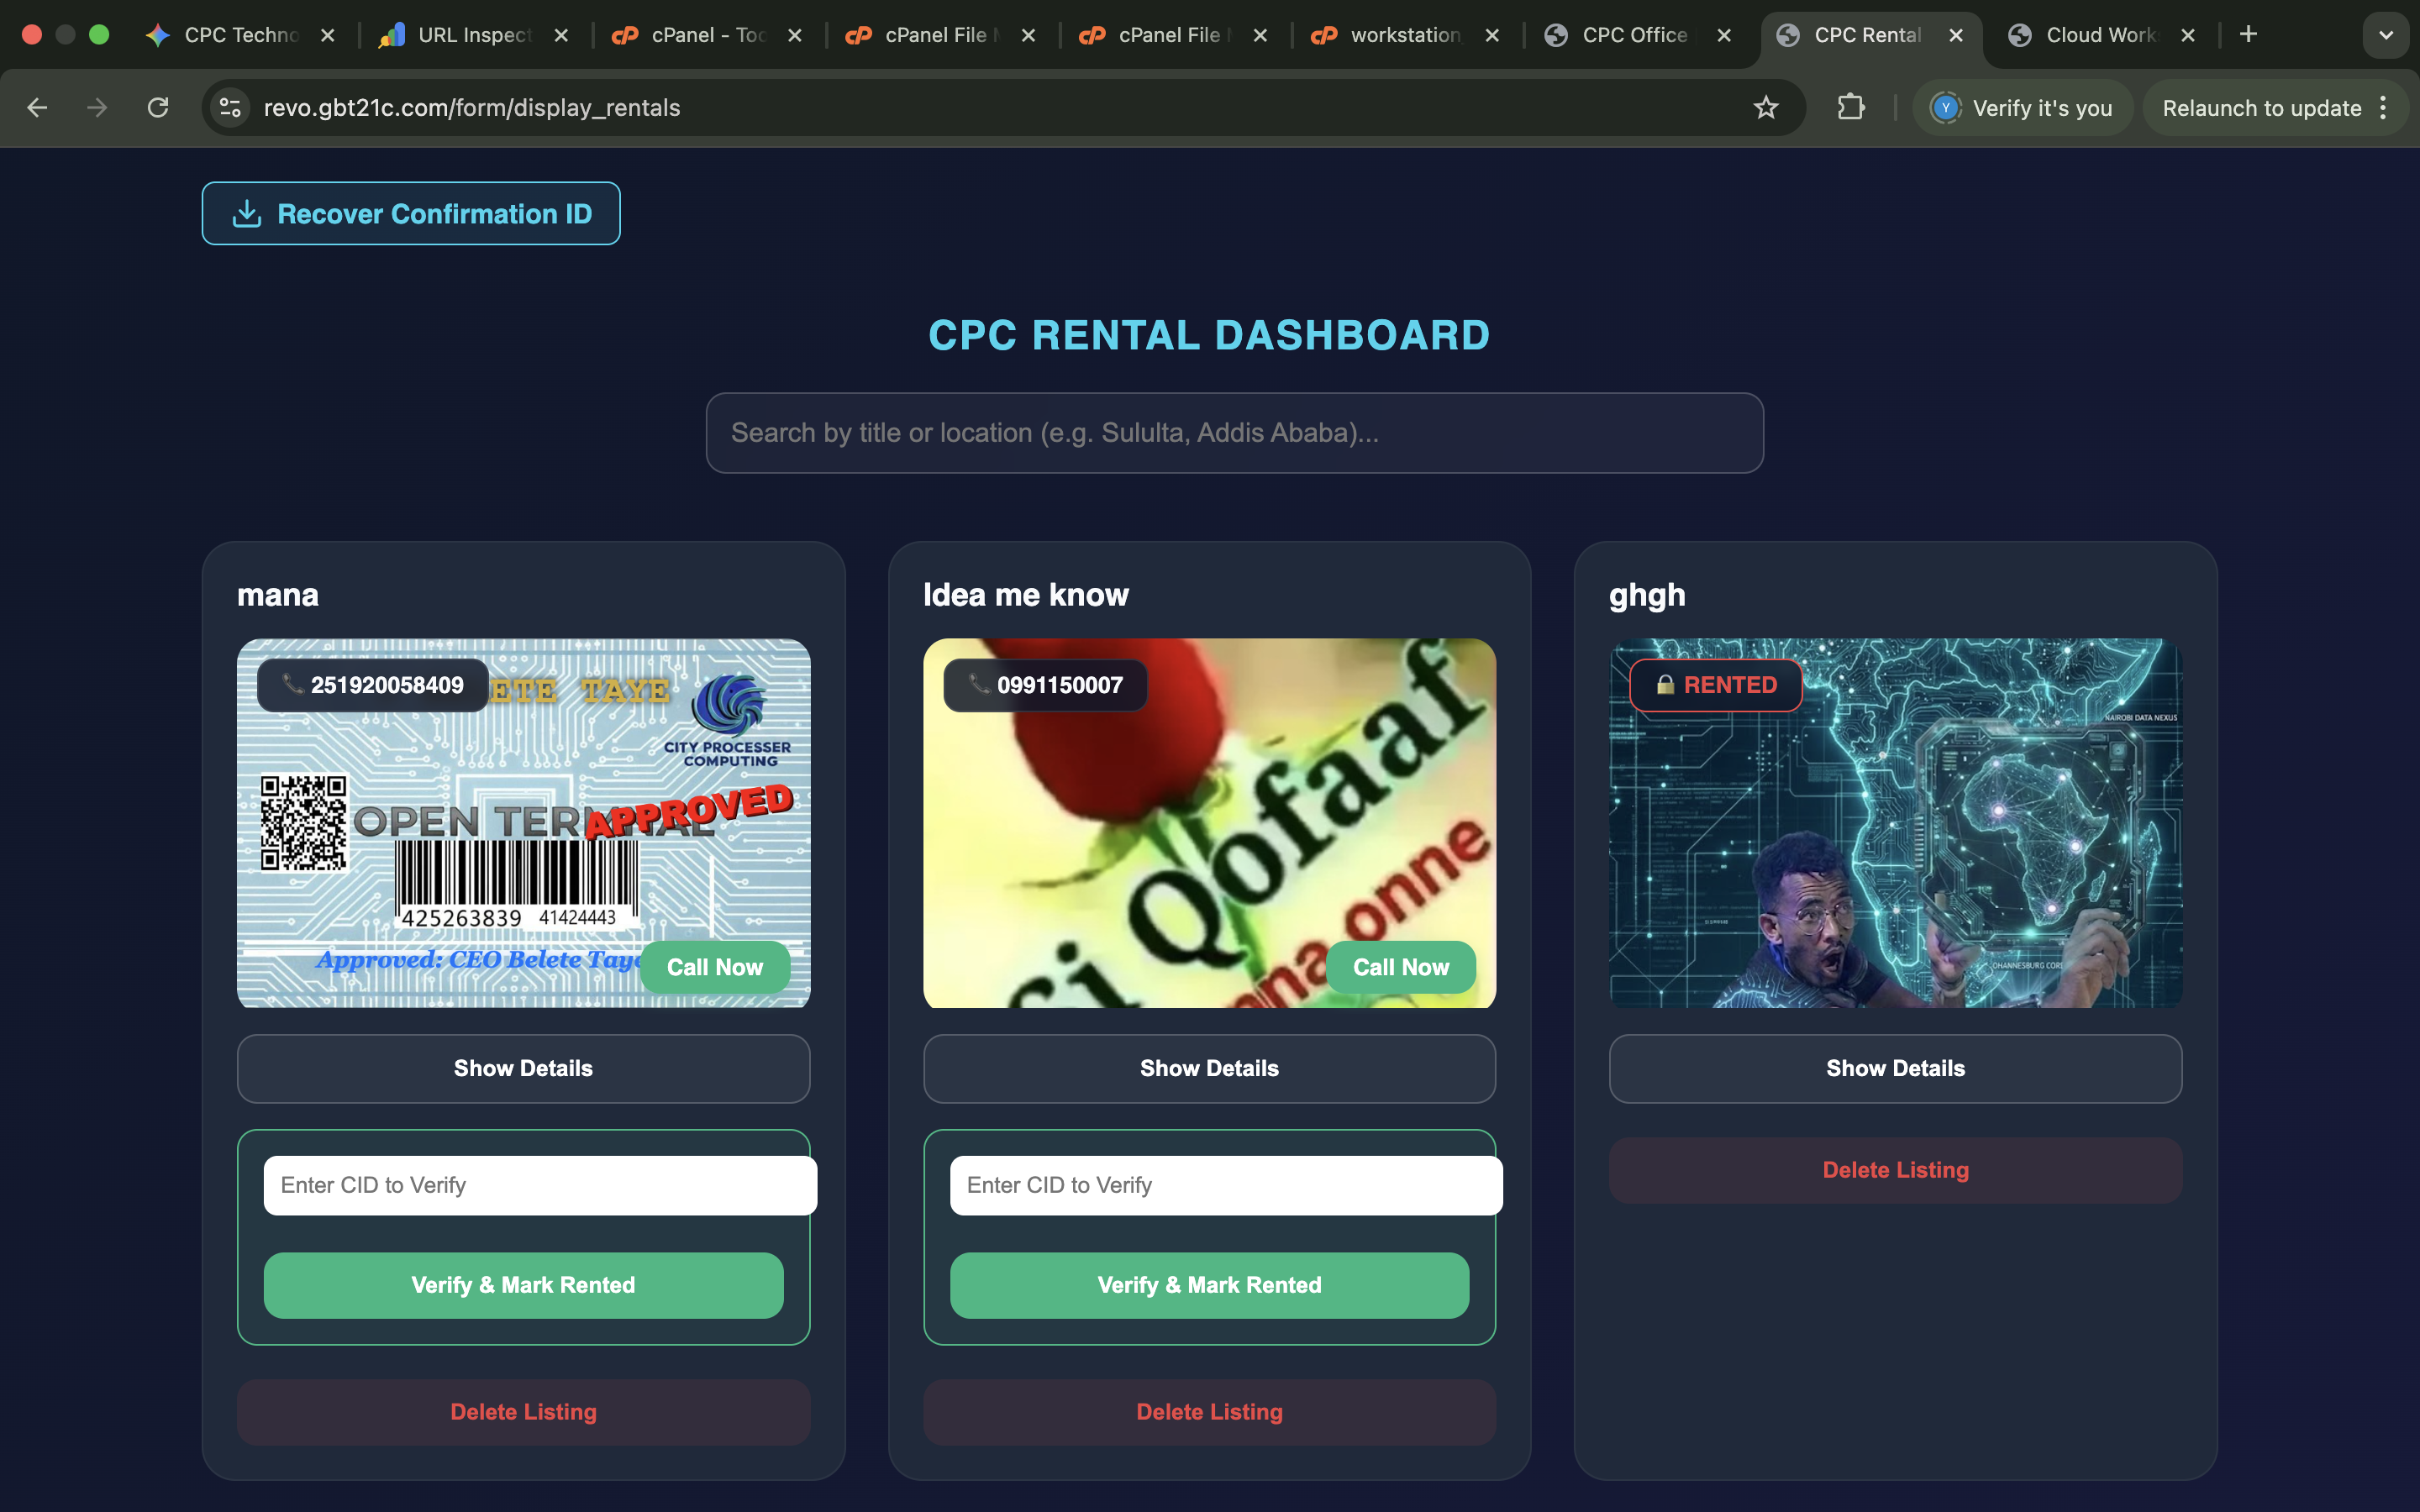Viewport: 2420px width, 1512px height.
Task: Click the RENTED lock badge on ghgh
Action: [x=1716, y=685]
